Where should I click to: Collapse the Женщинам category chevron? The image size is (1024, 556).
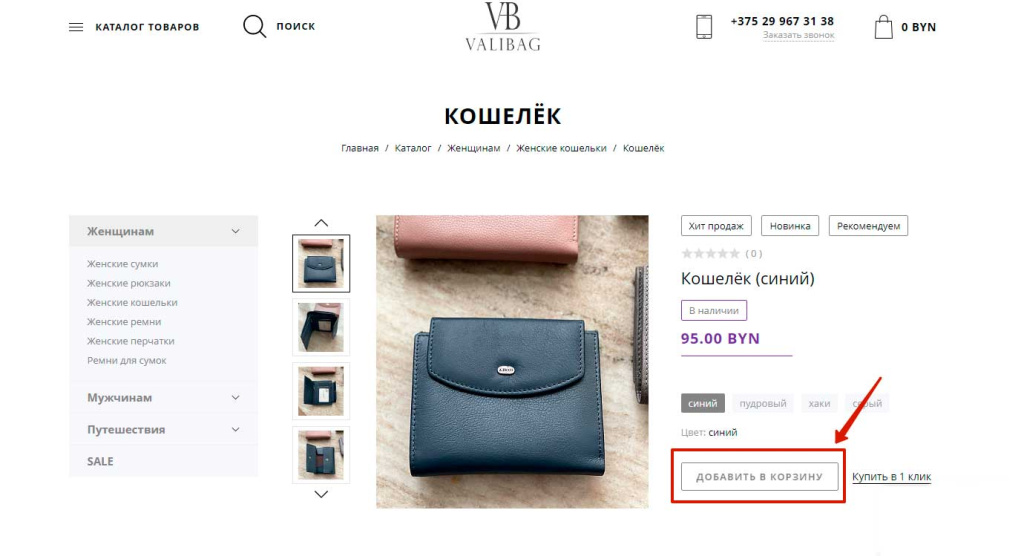coord(235,231)
